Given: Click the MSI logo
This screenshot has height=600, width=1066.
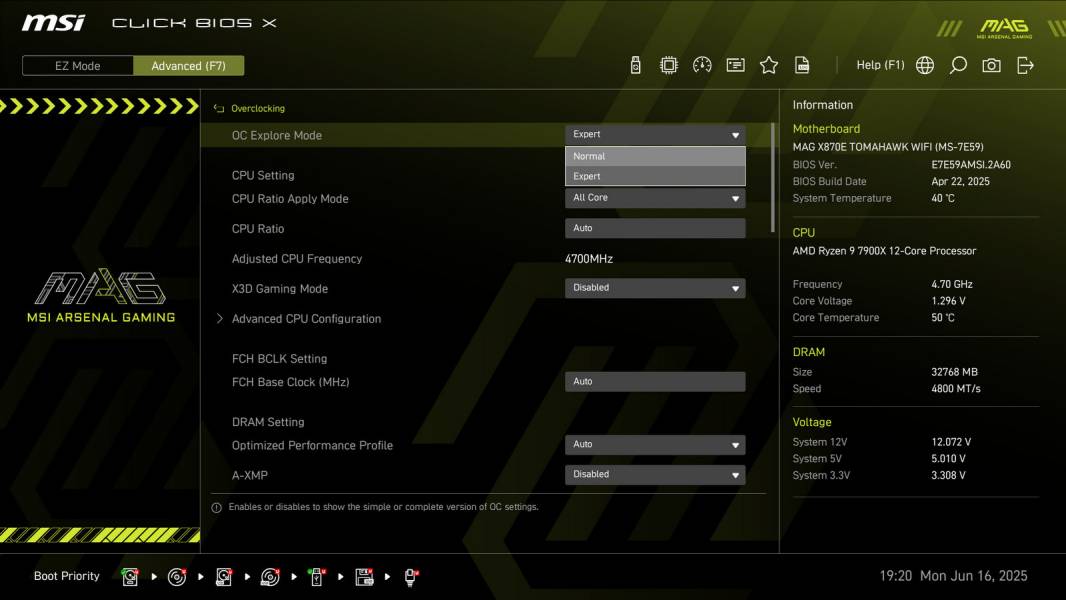Looking at the screenshot, I should [53, 23].
